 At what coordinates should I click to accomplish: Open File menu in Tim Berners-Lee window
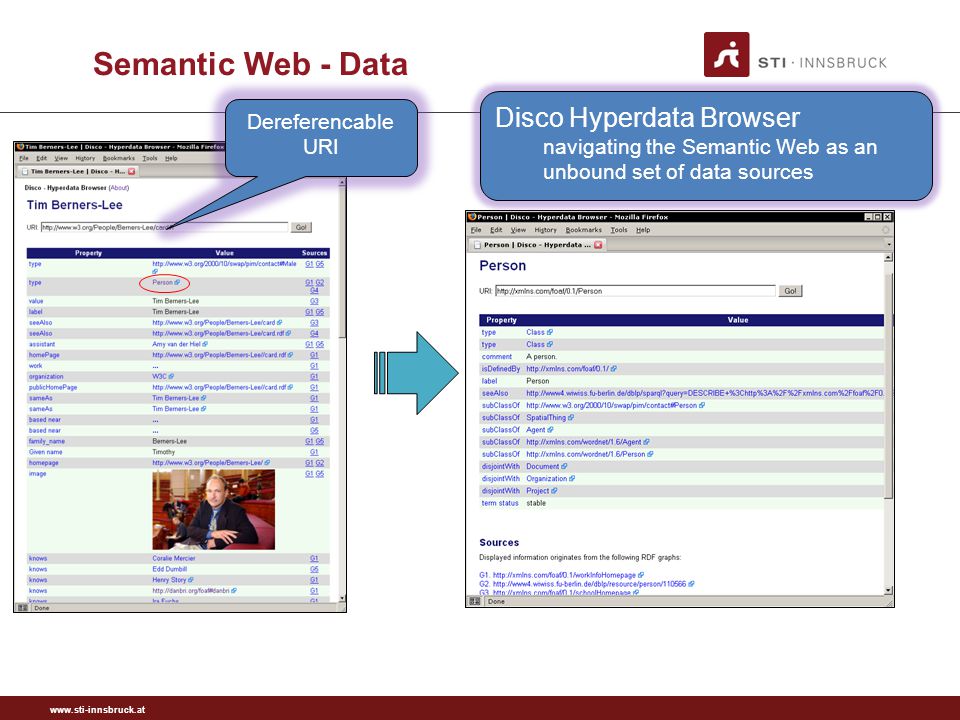(x=23, y=158)
